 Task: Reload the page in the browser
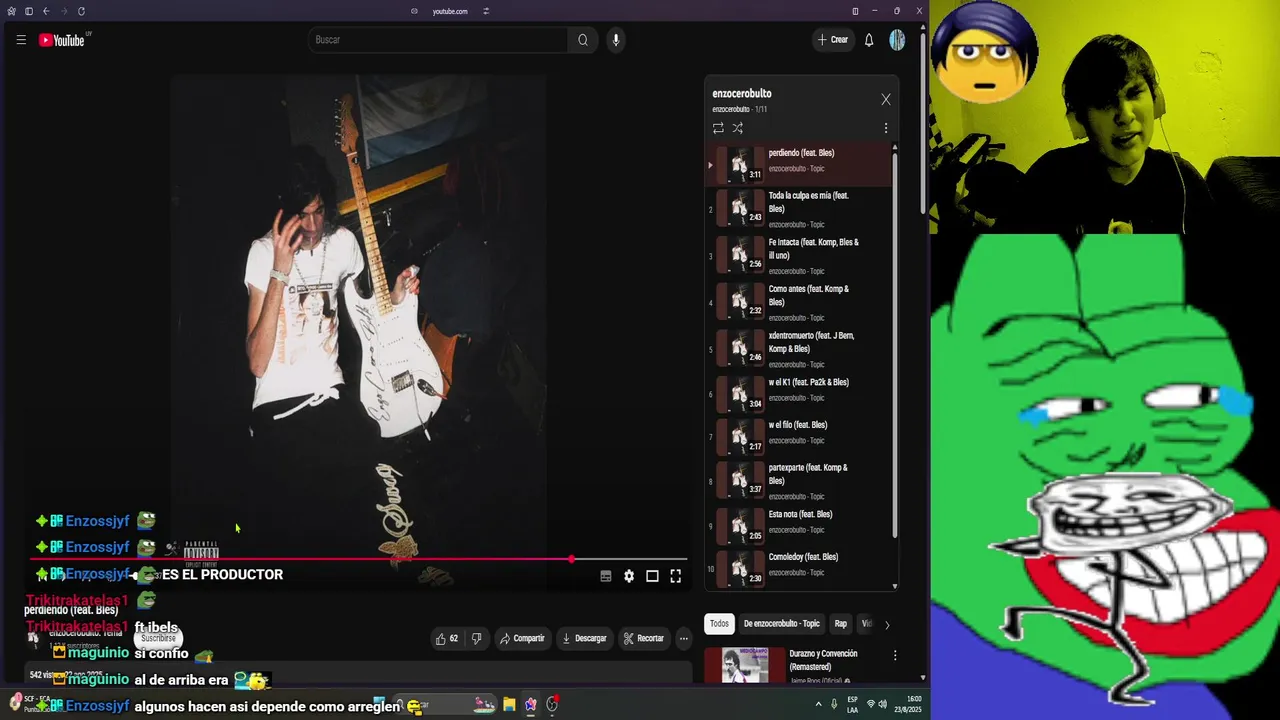click(81, 11)
